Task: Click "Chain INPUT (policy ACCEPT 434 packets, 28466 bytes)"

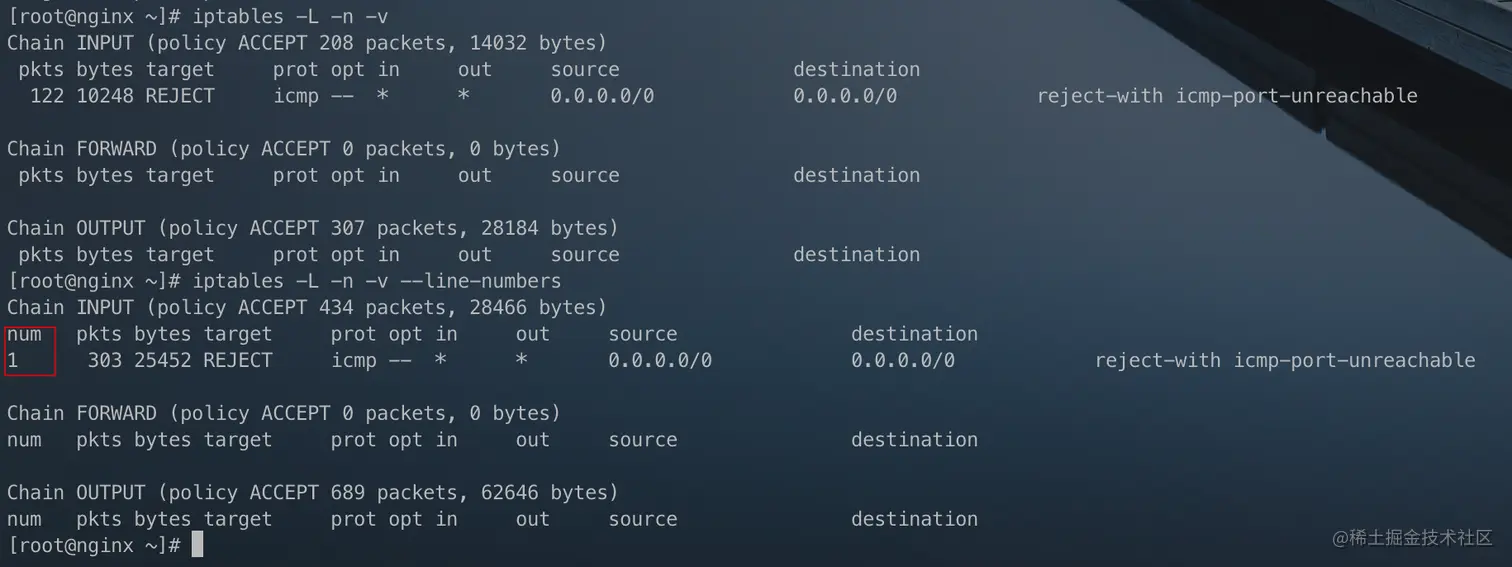Action: [307, 307]
